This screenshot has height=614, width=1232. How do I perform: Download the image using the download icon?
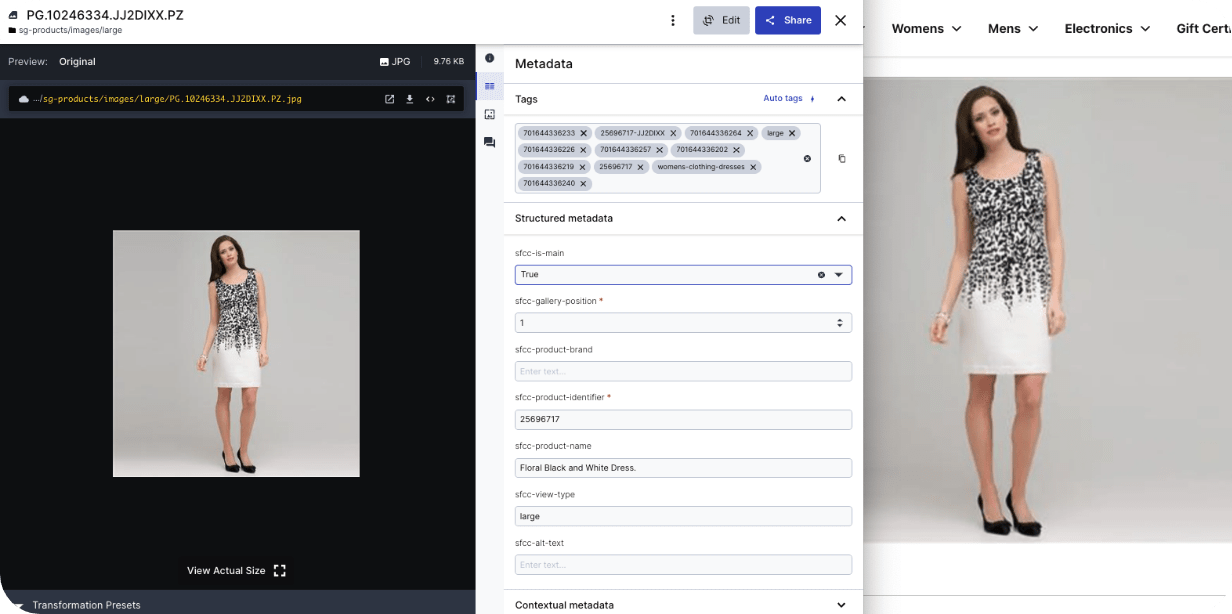click(x=409, y=99)
